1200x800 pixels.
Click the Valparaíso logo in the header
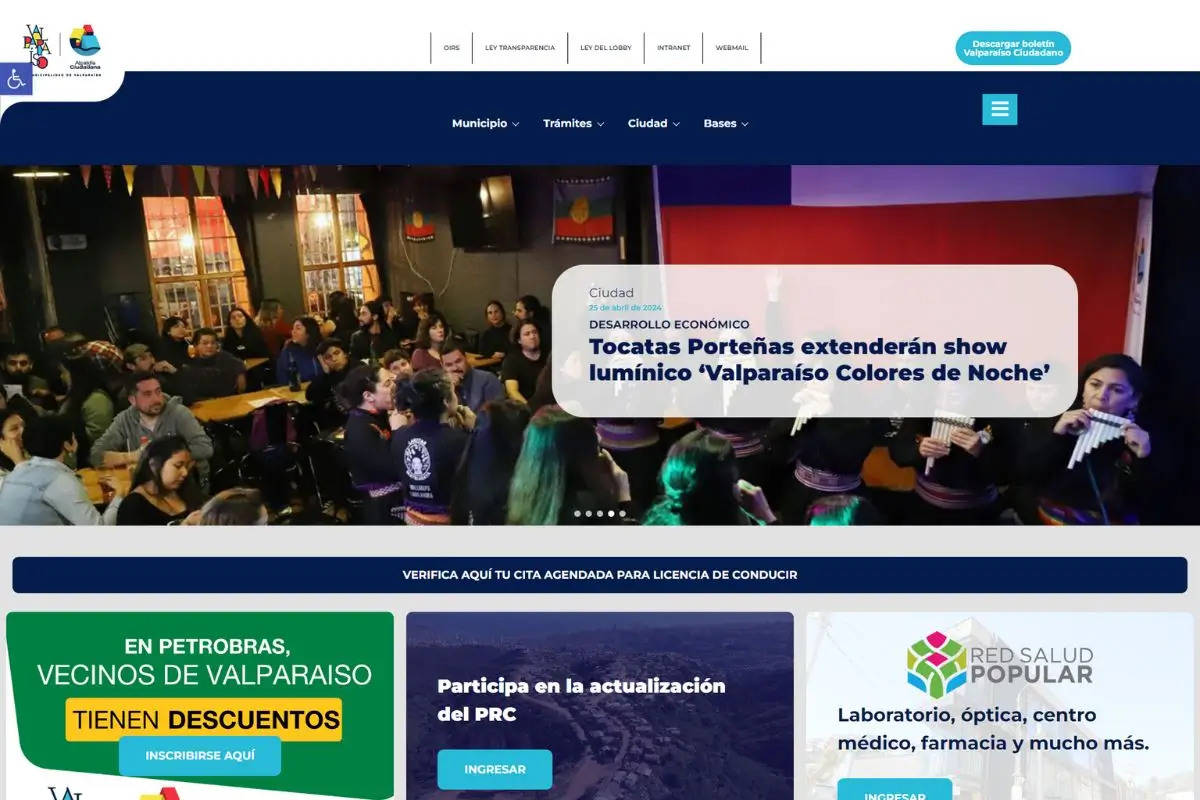tap(36, 46)
